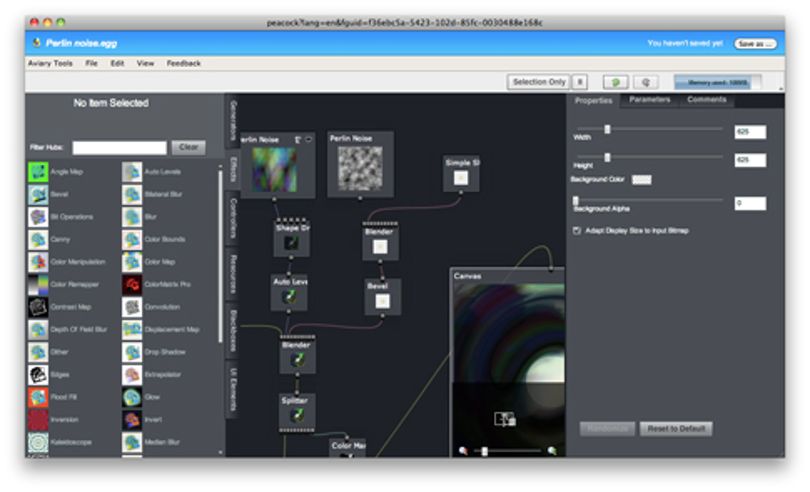810x492 pixels.
Task: Click the Reset to Default button
Action: coord(676,429)
